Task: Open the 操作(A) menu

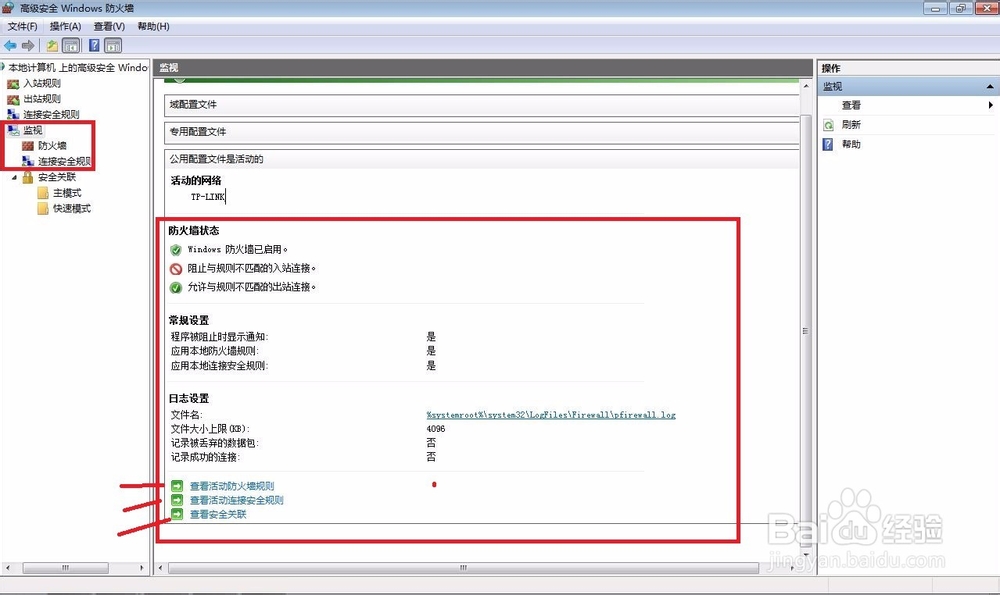Action: point(66,26)
